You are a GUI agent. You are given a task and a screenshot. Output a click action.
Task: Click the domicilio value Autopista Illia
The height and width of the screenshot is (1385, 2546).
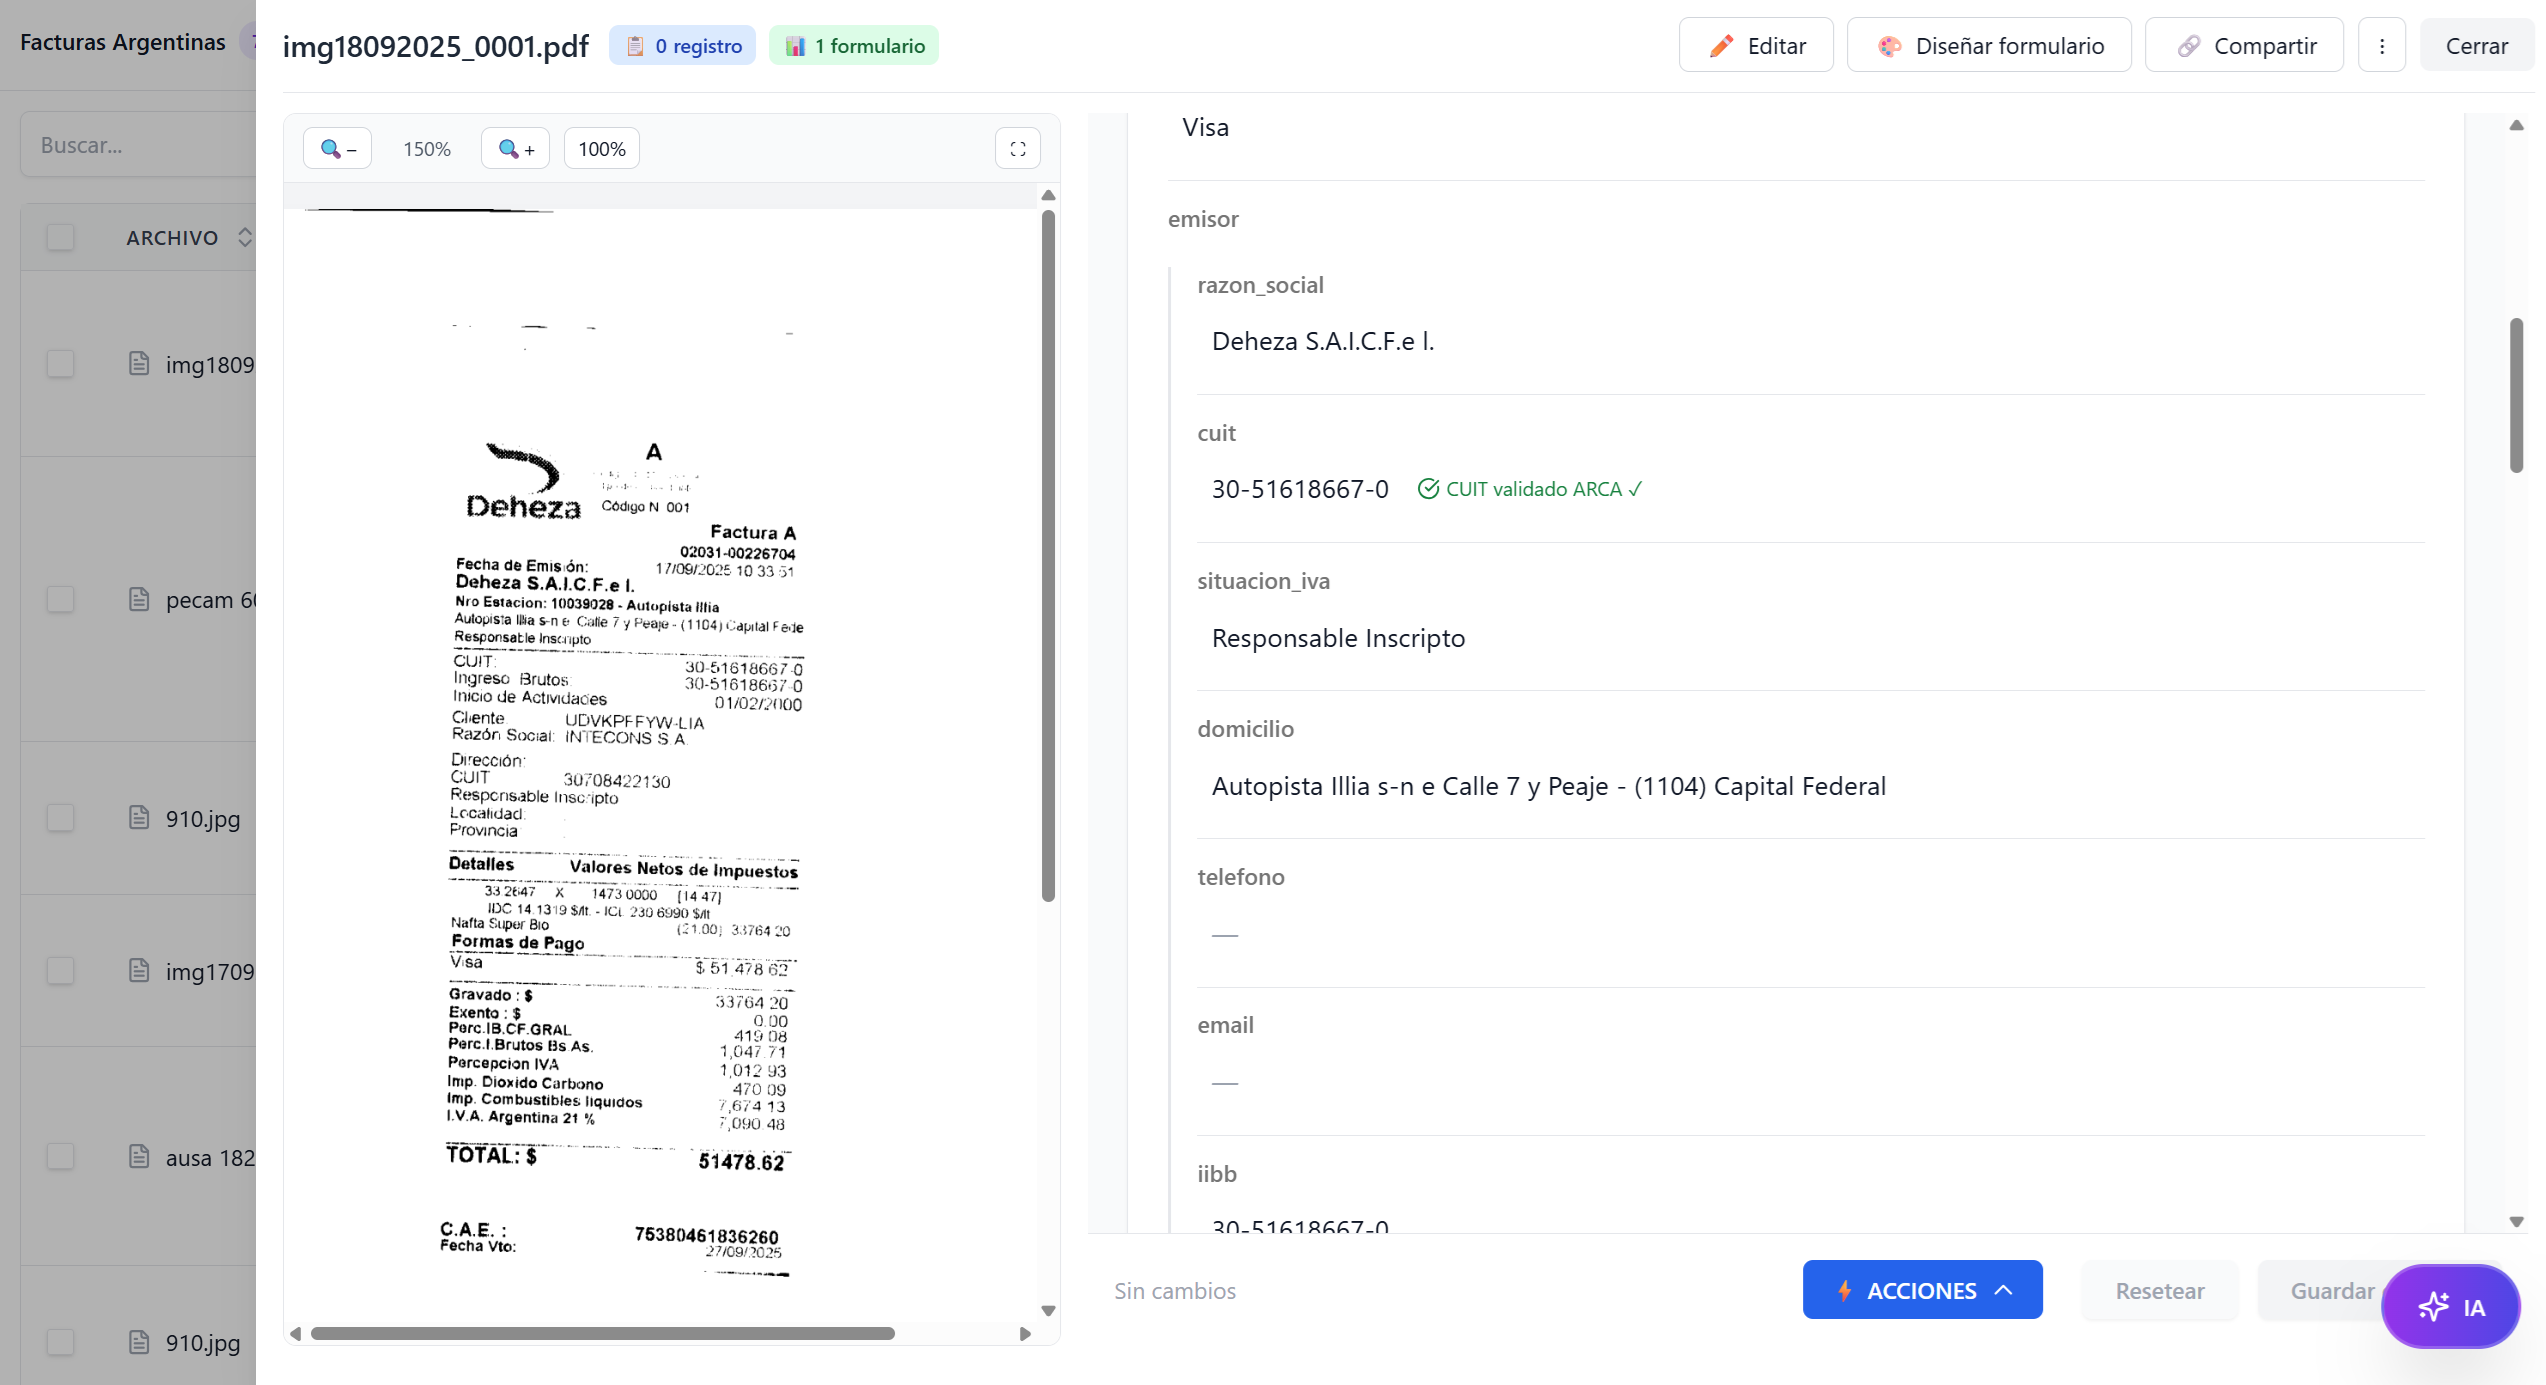click(x=1548, y=786)
